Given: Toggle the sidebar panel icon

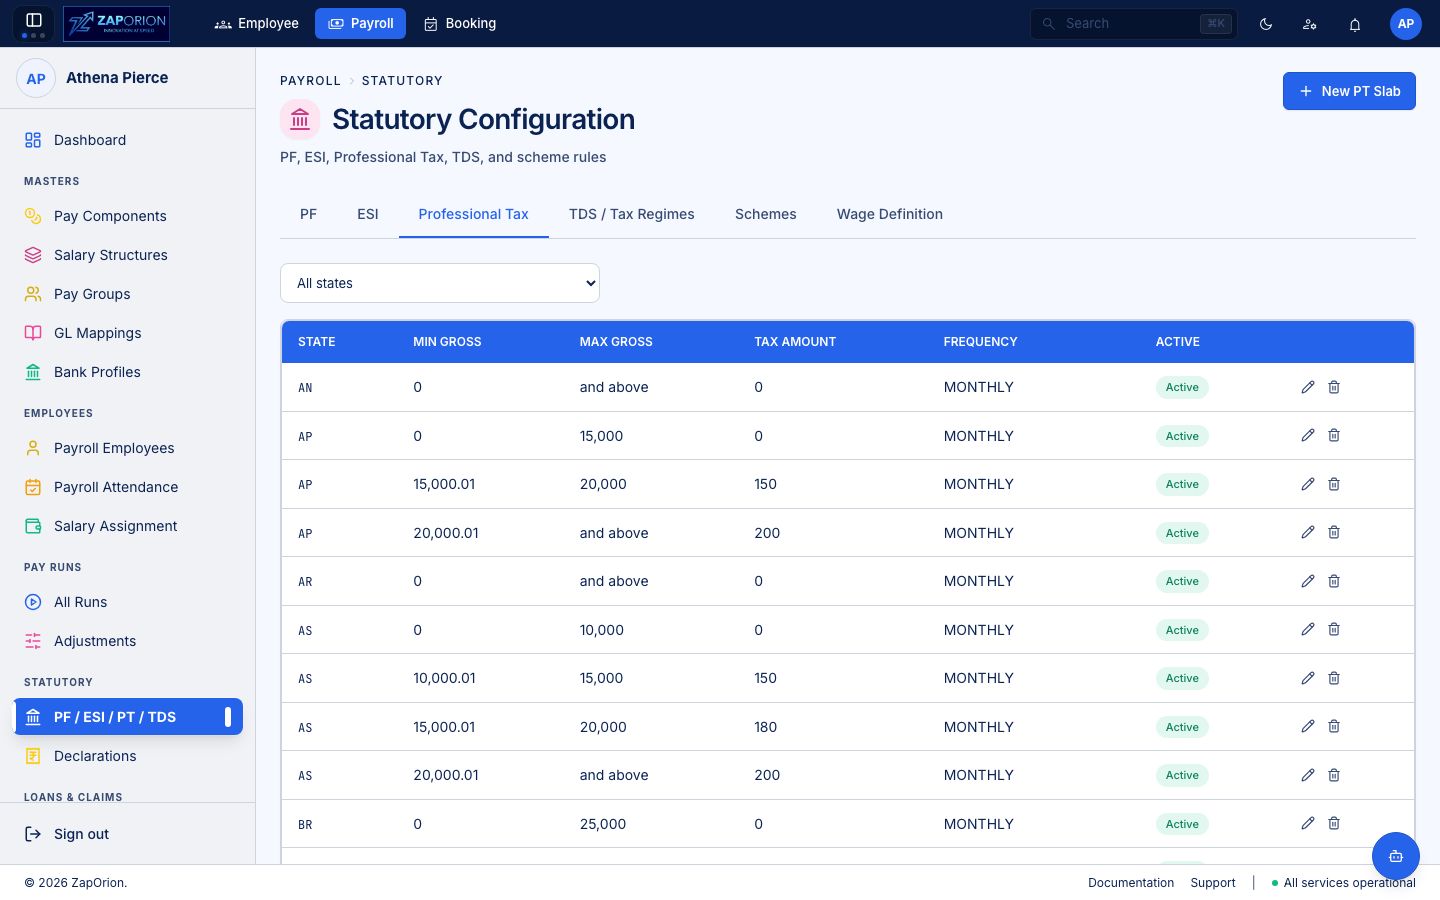Looking at the screenshot, I should tap(33, 21).
